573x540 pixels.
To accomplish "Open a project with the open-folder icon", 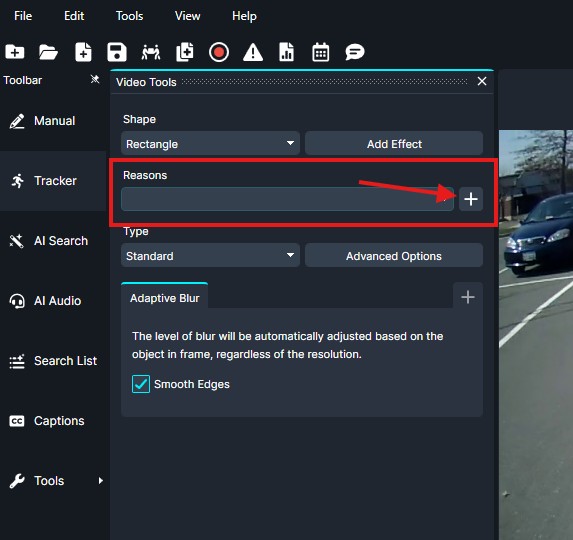I will point(48,52).
